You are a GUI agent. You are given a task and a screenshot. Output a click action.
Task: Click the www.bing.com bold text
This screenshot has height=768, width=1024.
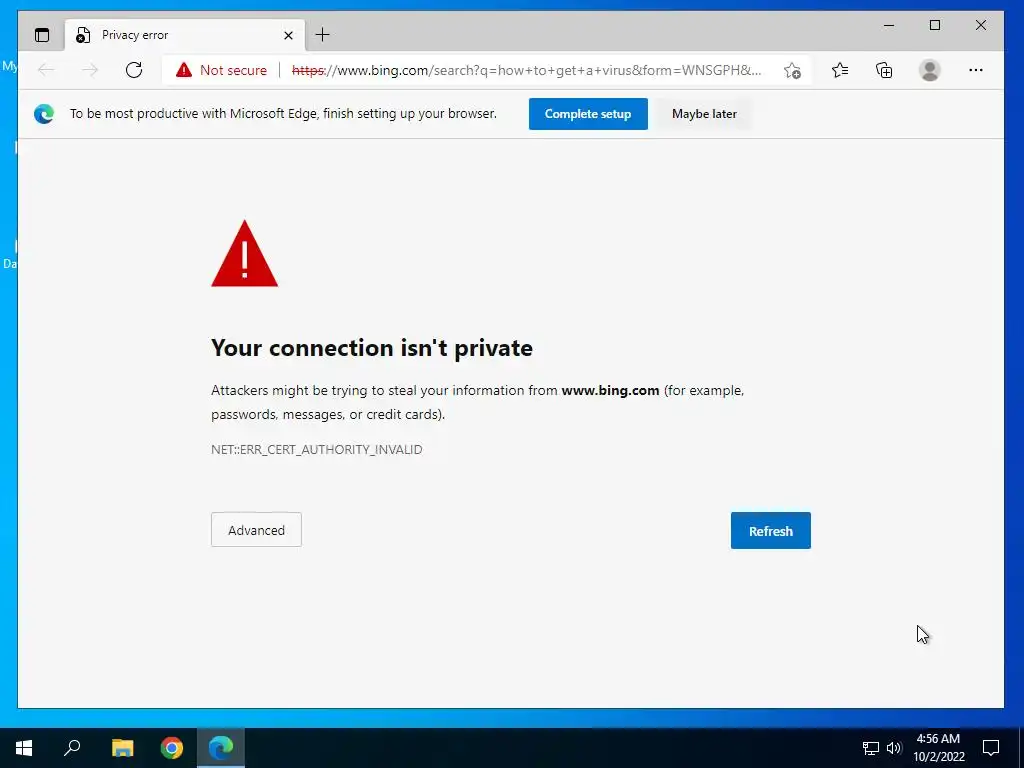(x=610, y=391)
